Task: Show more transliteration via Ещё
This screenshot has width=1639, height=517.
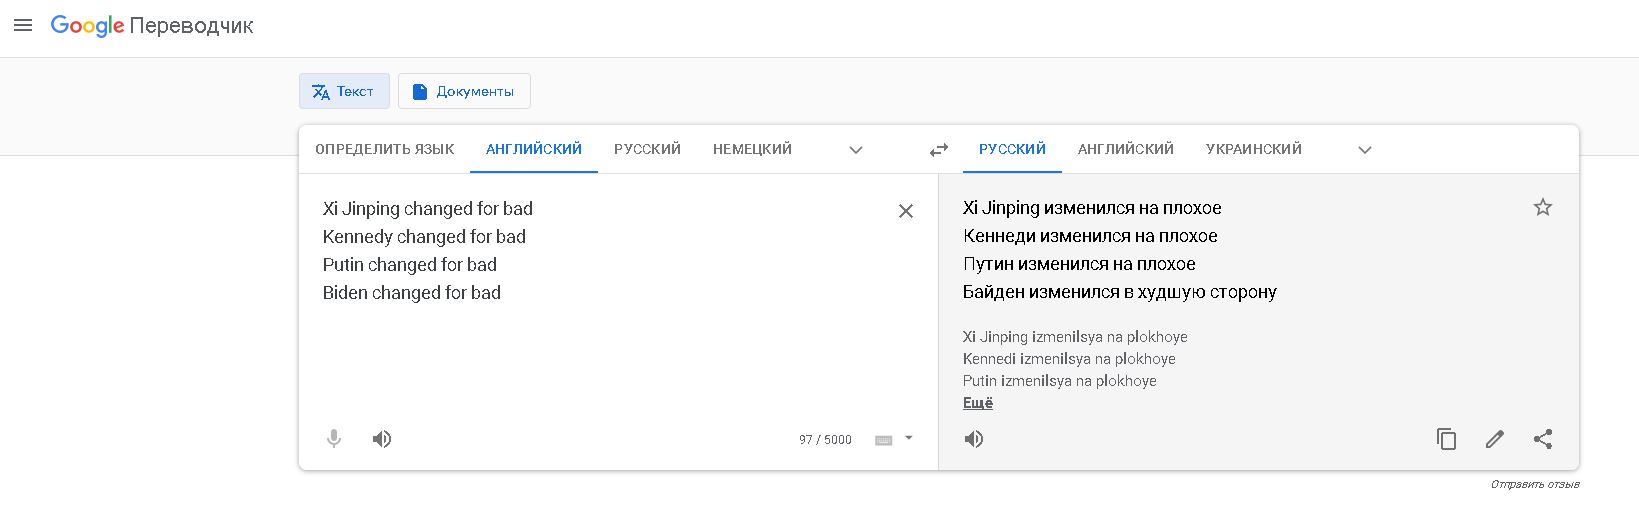Action: 977,403
